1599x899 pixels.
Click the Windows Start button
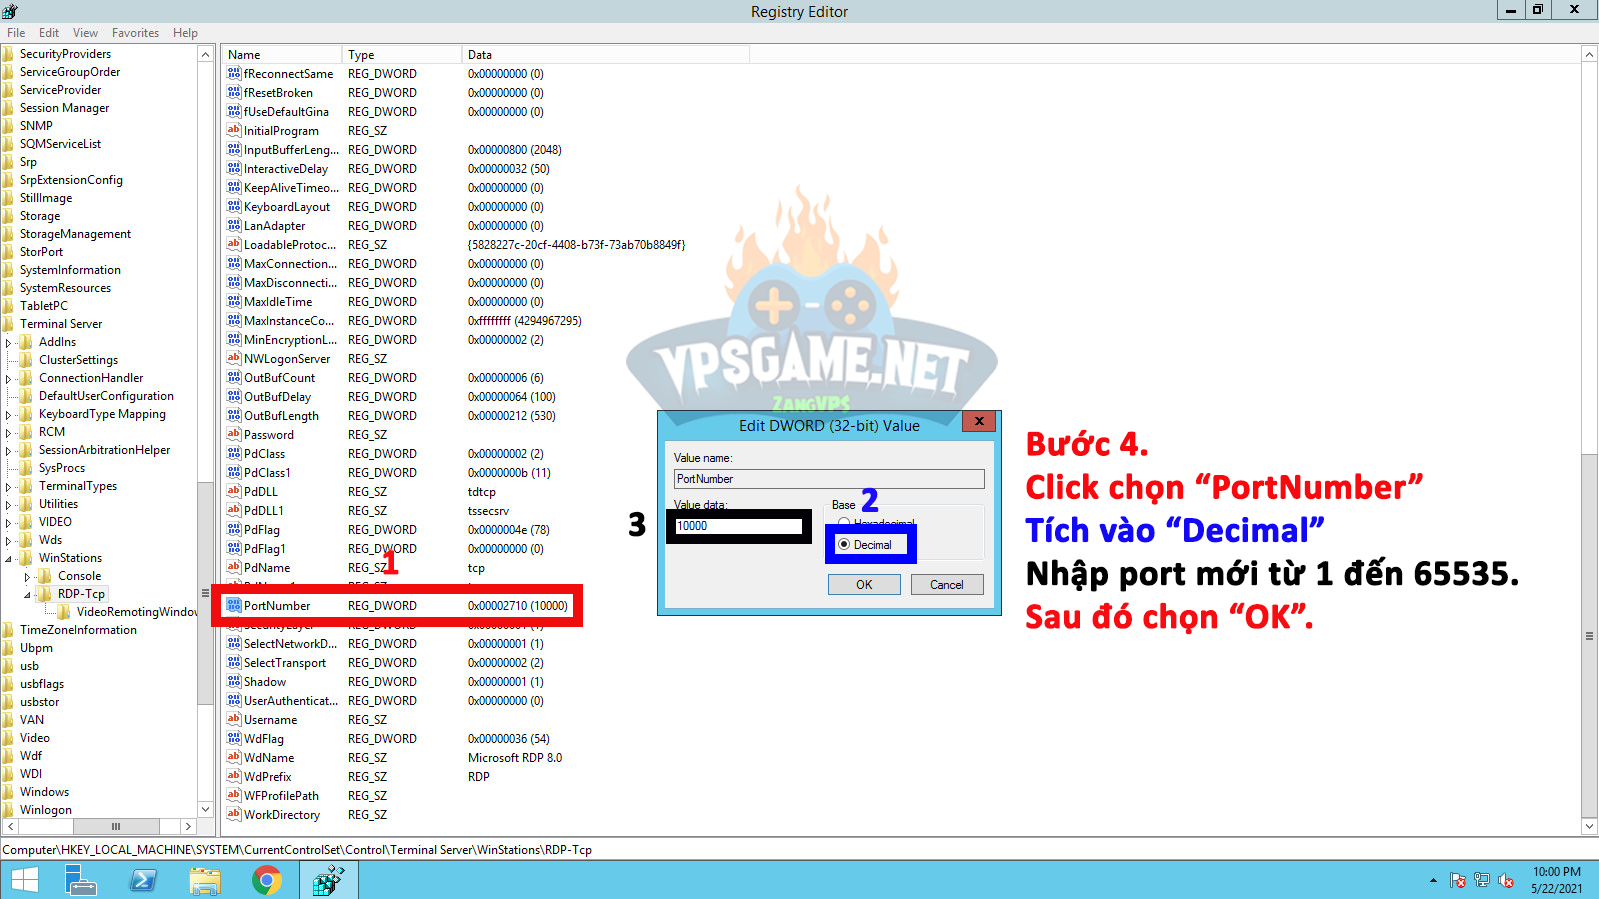point(24,880)
